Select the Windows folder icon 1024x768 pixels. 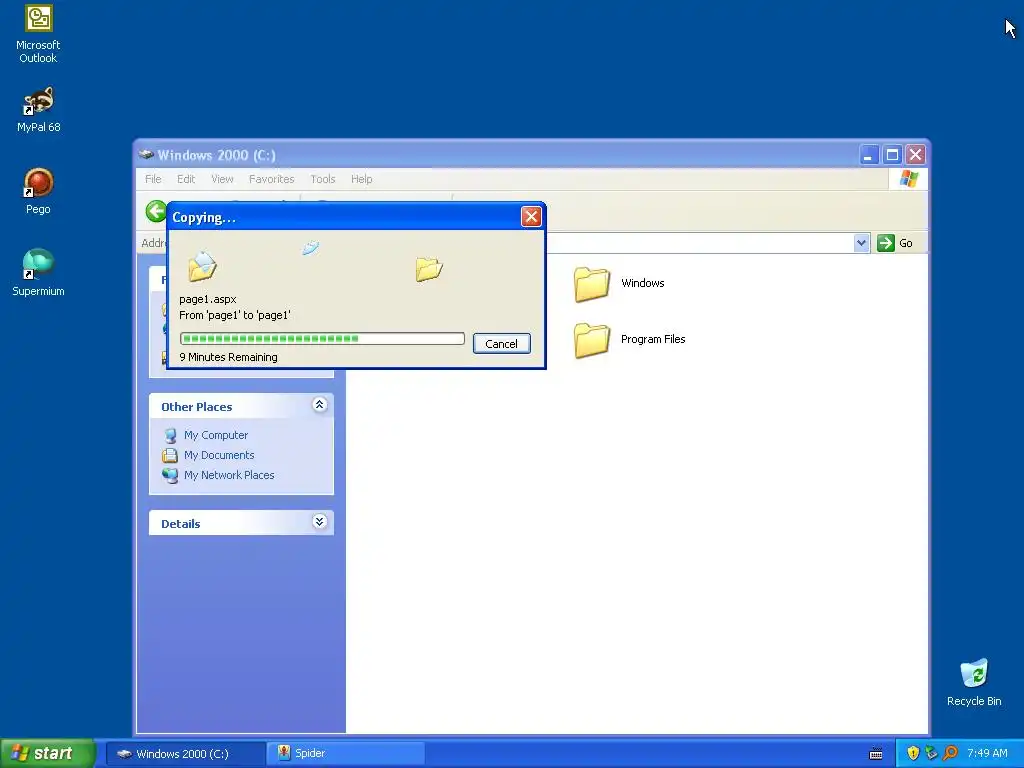pos(592,283)
